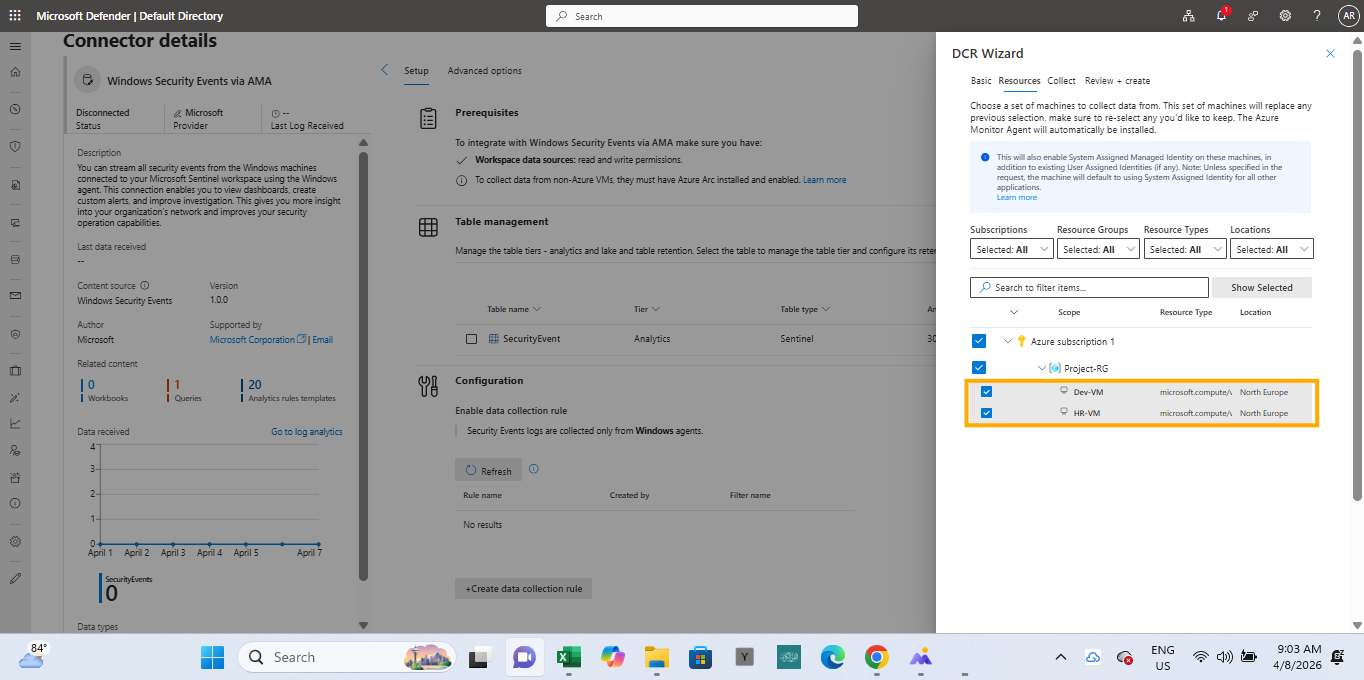Uncheck Azure subscription 1 checkbox

[979, 341]
